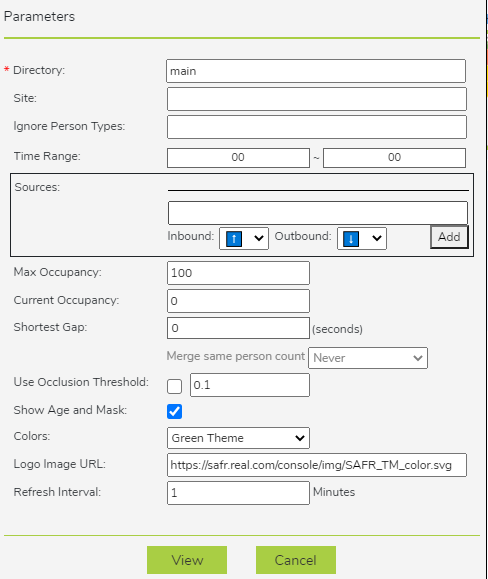Focus the Directory field containing main
The height and width of the screenshot is (579, 488).
tap(316, 71)
